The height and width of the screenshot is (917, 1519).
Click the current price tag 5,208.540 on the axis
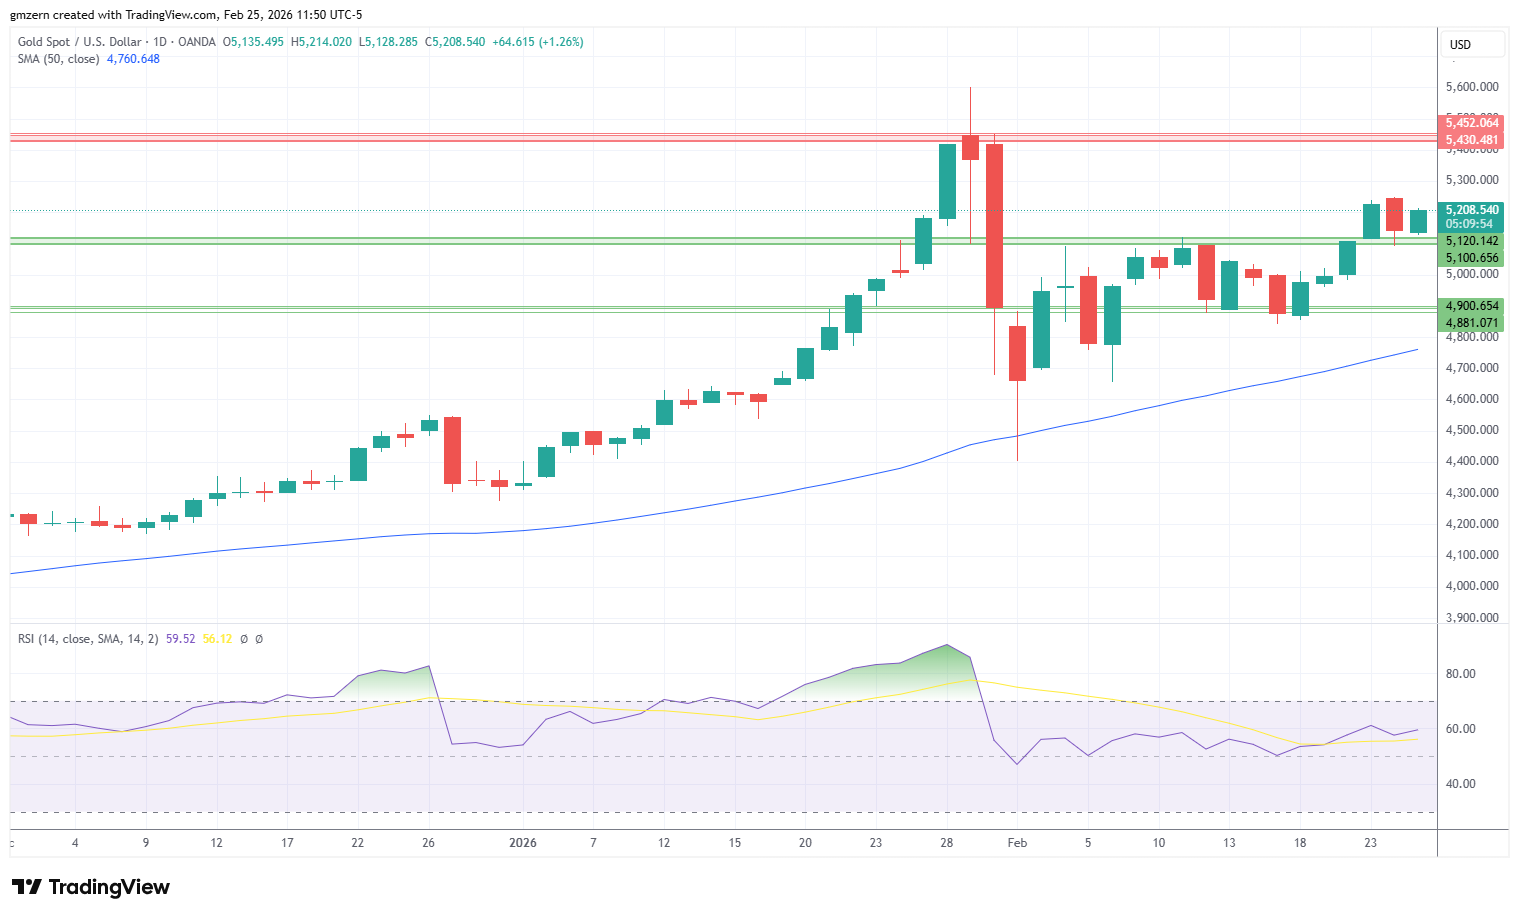[1470, 210]
